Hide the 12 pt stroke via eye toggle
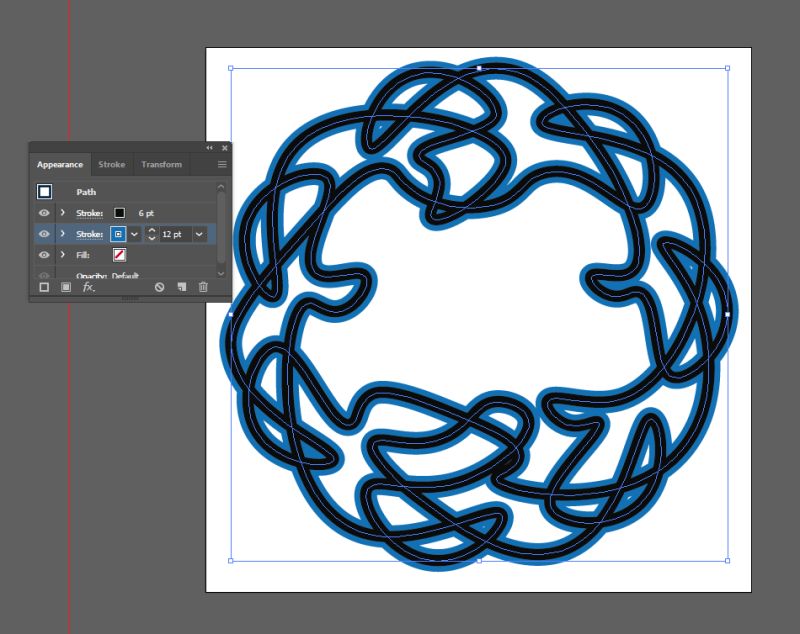This screenshot has height=634, width=800. click(x=45, y=233)
